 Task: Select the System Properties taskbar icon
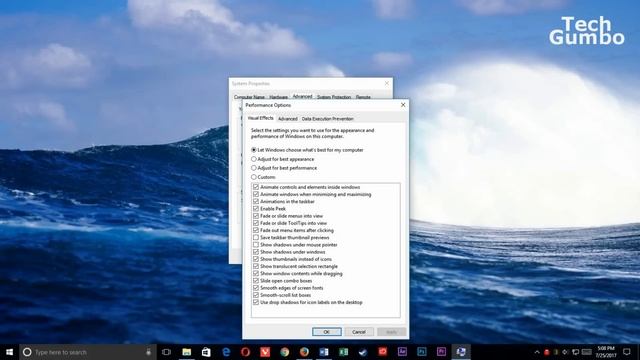coord(461,352)
